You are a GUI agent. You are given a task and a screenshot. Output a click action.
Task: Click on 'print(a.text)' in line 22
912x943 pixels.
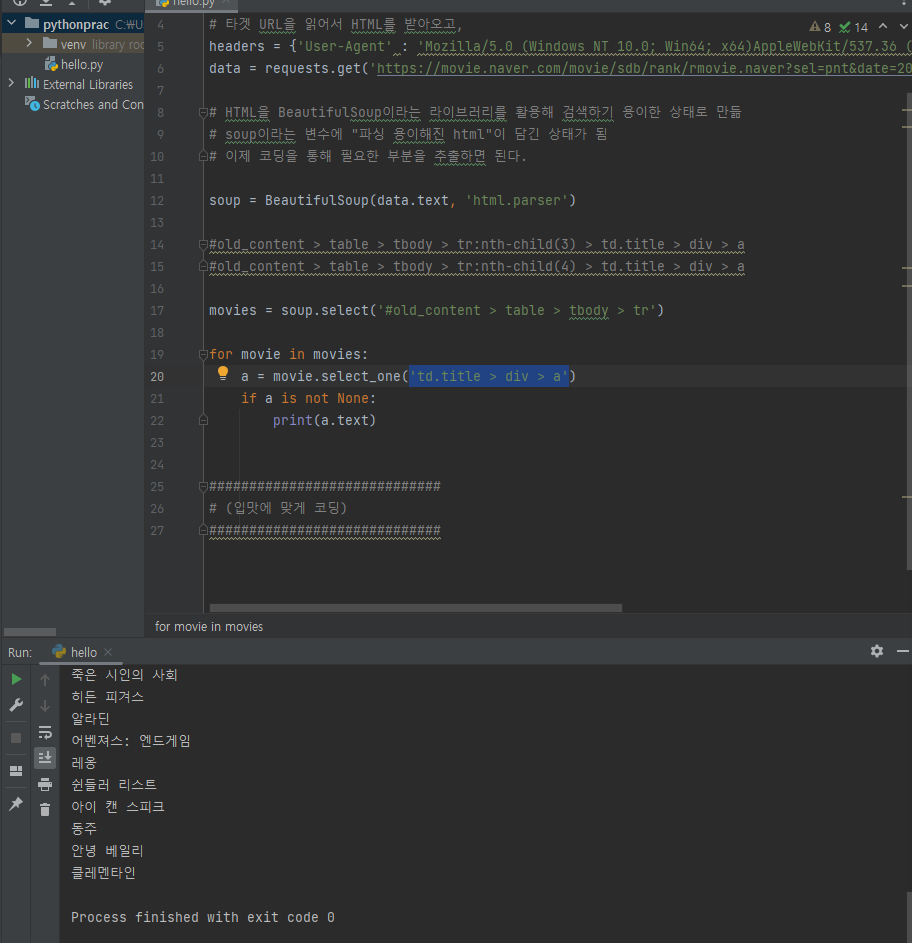point(324,420)
